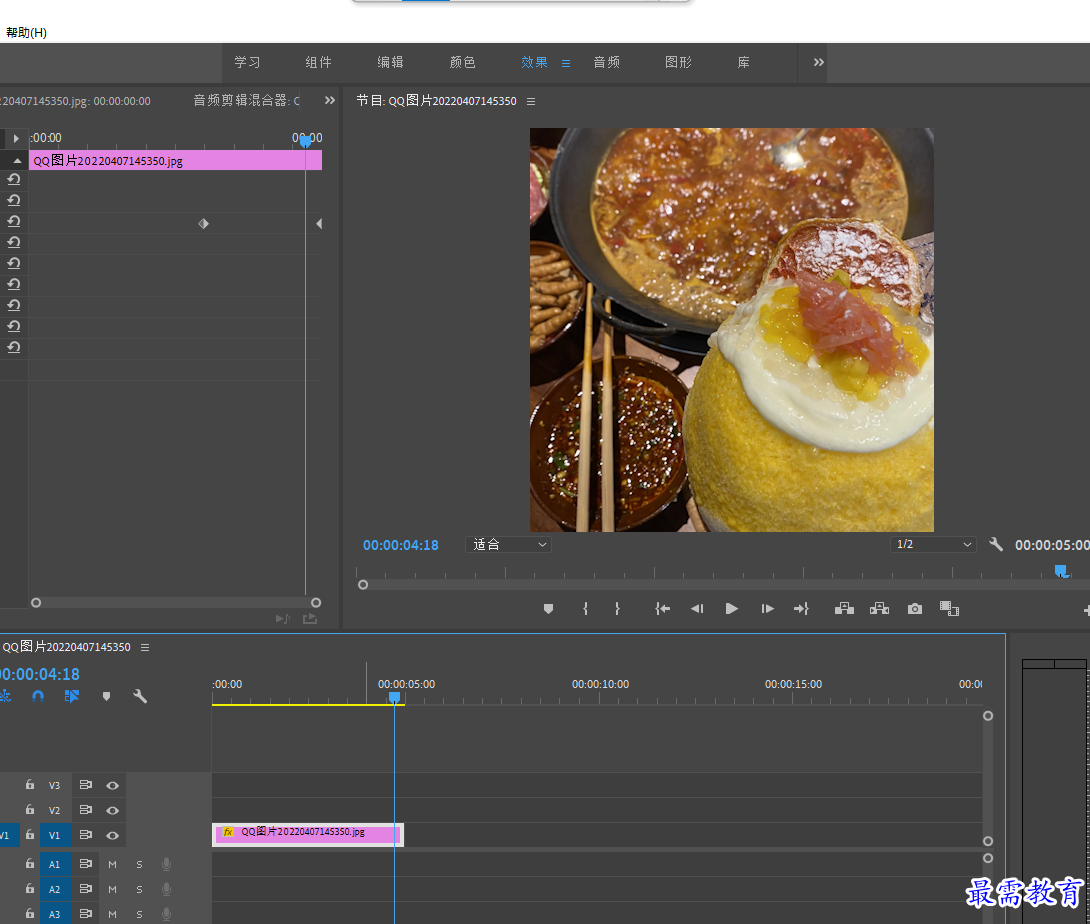This screenshot has width=1090, height=924.
Task: Reset the parameter on the keyframe row
Action: tap(14, 221)
